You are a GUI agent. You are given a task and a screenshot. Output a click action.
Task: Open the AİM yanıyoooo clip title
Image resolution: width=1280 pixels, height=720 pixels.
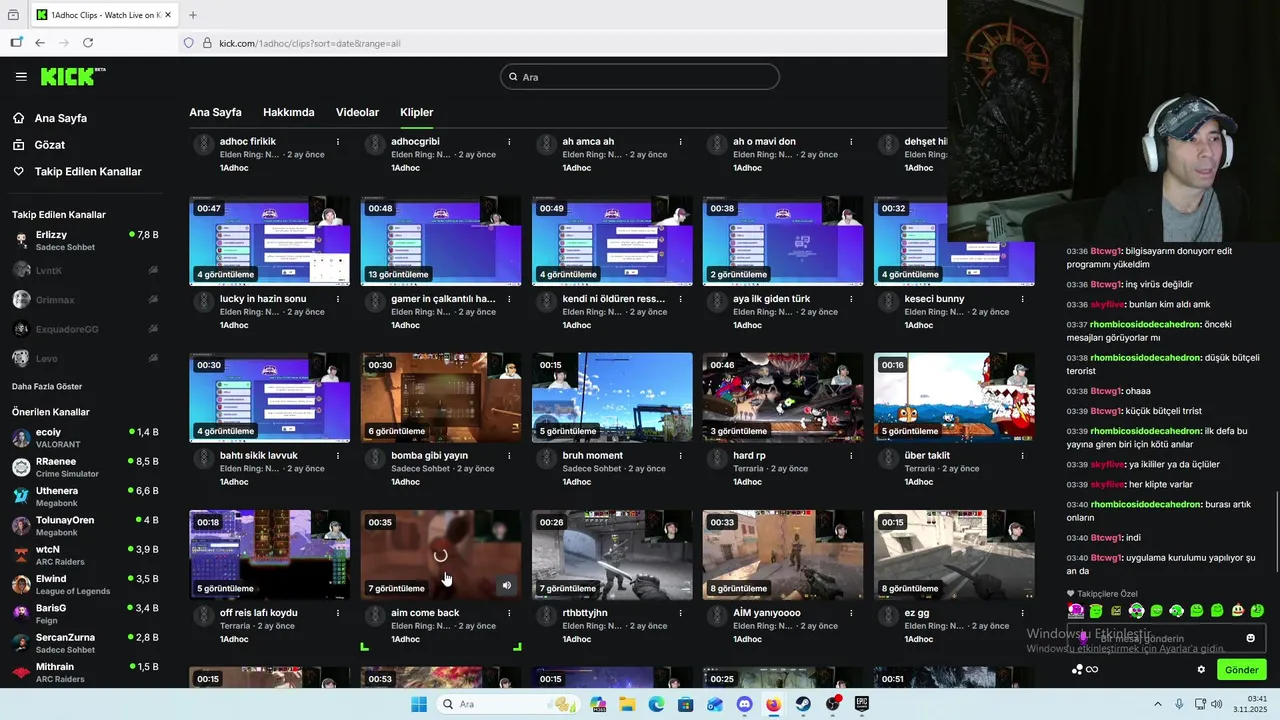pos(767,613)
